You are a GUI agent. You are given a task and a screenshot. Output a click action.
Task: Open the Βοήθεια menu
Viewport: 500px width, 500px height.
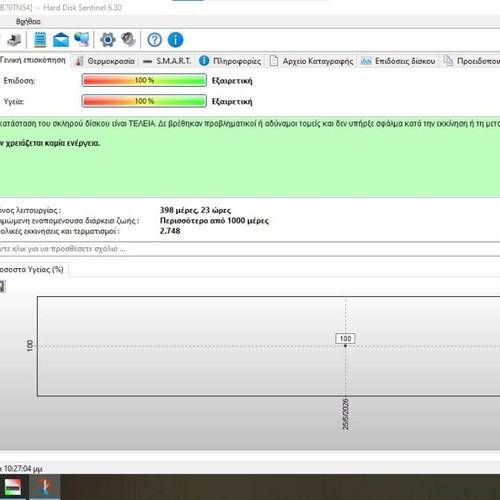click(x=28, y=22)
